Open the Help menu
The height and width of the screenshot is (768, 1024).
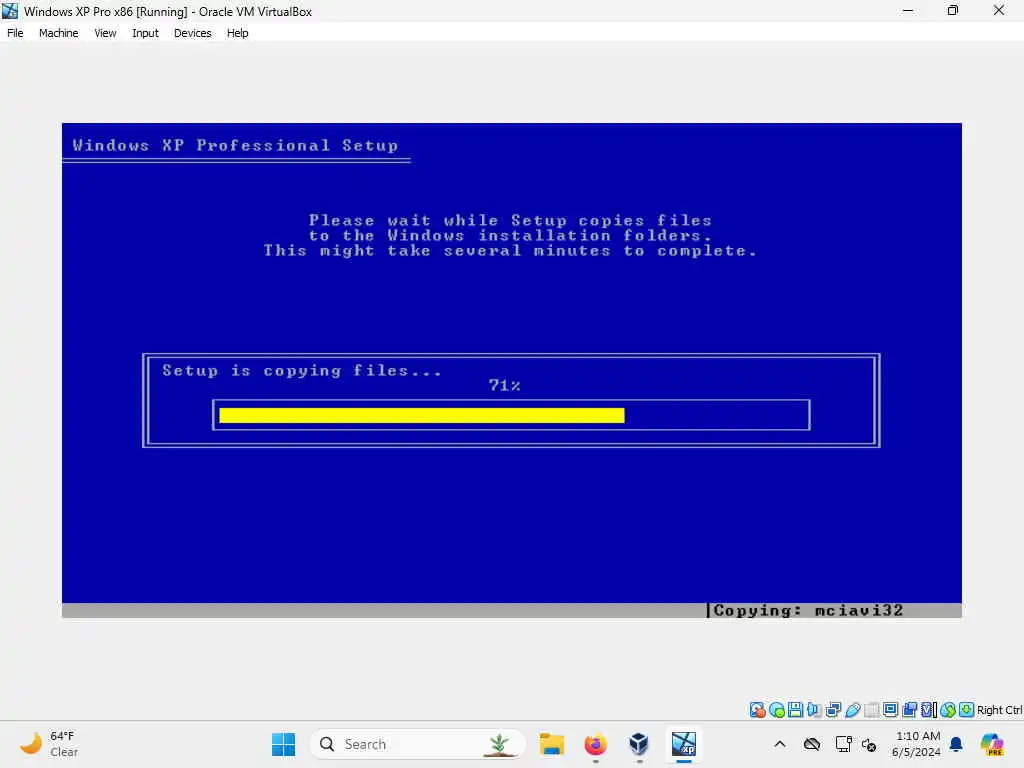(238, 33)
